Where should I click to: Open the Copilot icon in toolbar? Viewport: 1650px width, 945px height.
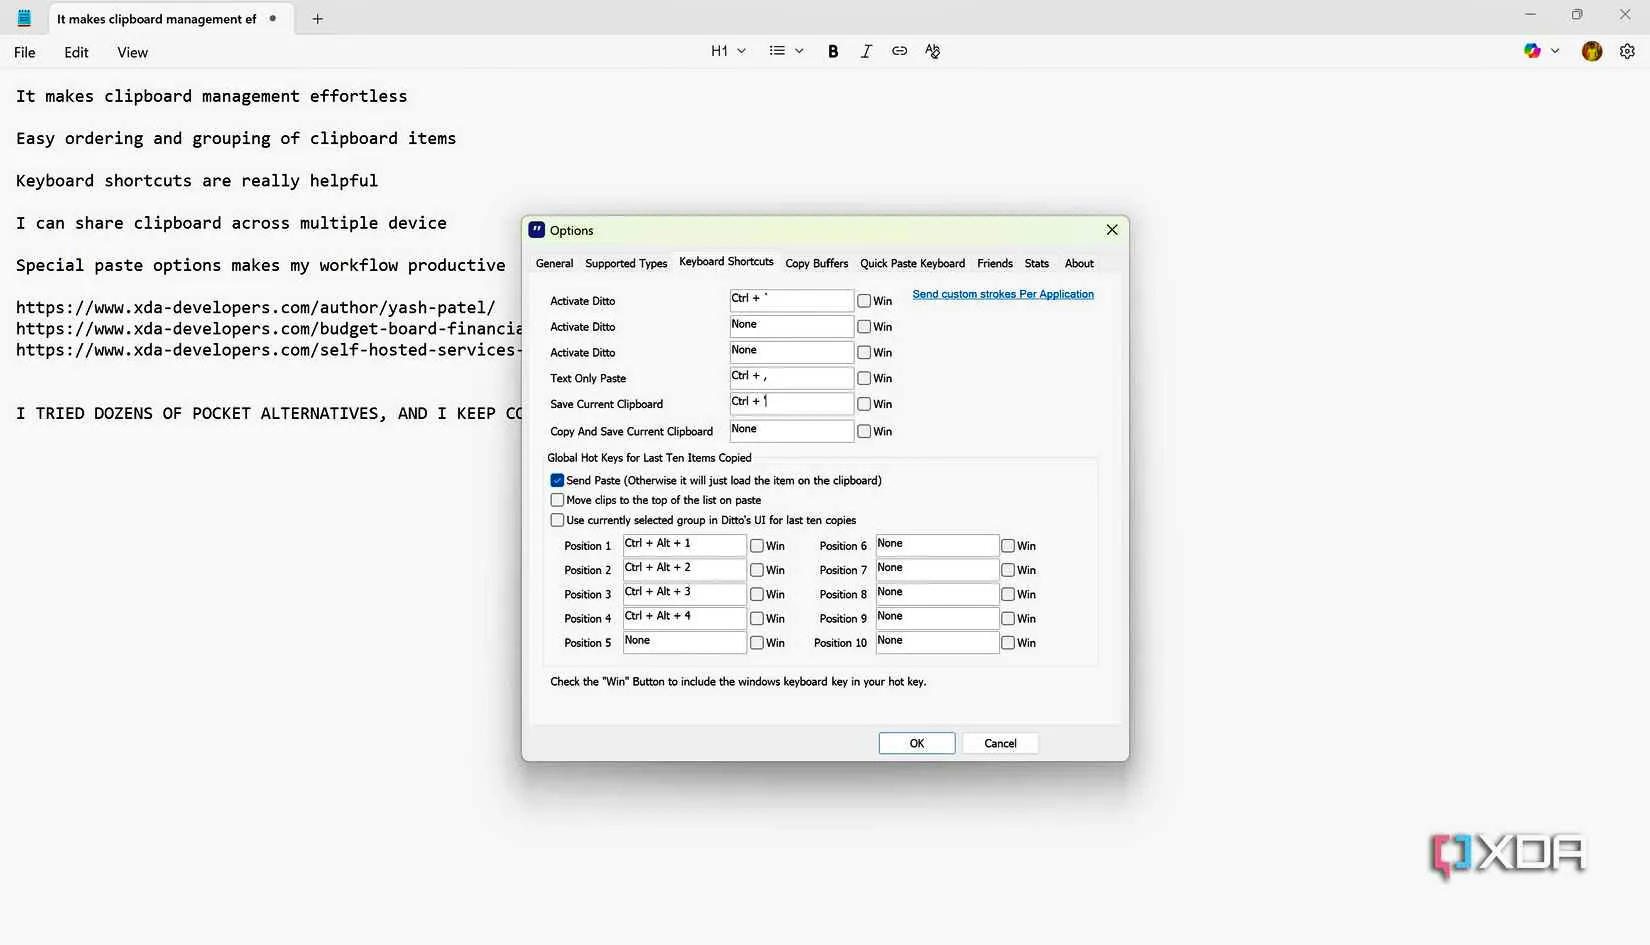(1531, 51)
